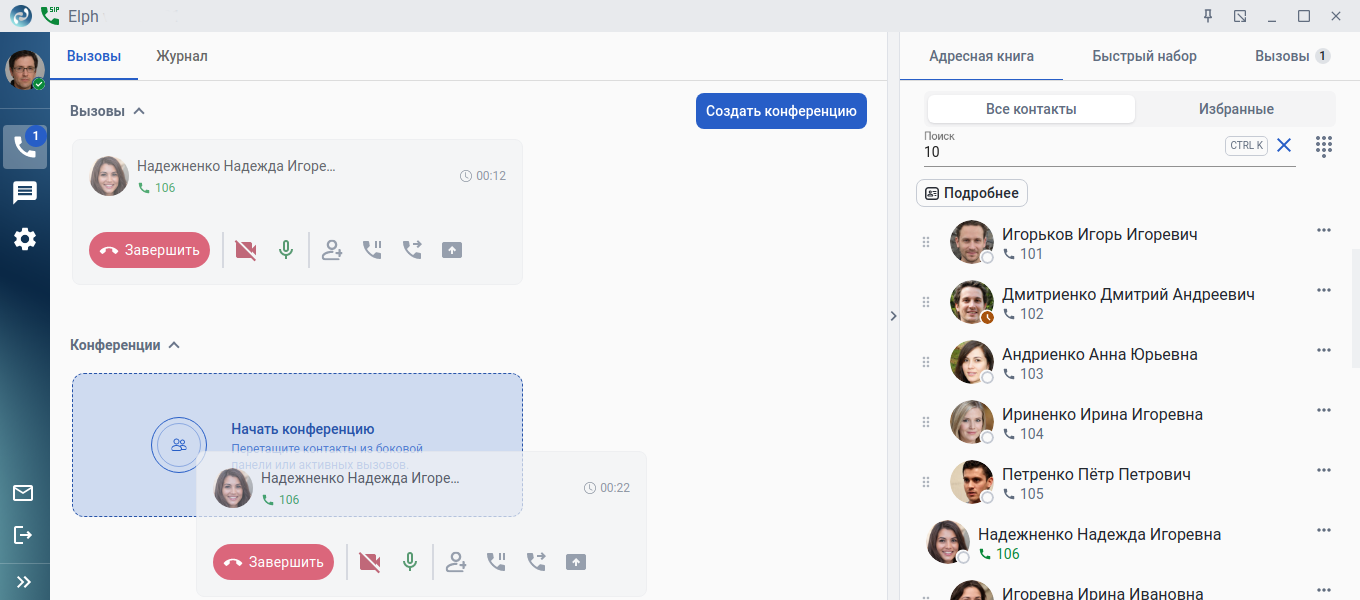Open more options for Надежненко Надежда Игоревна

(x=1324, y=530)
